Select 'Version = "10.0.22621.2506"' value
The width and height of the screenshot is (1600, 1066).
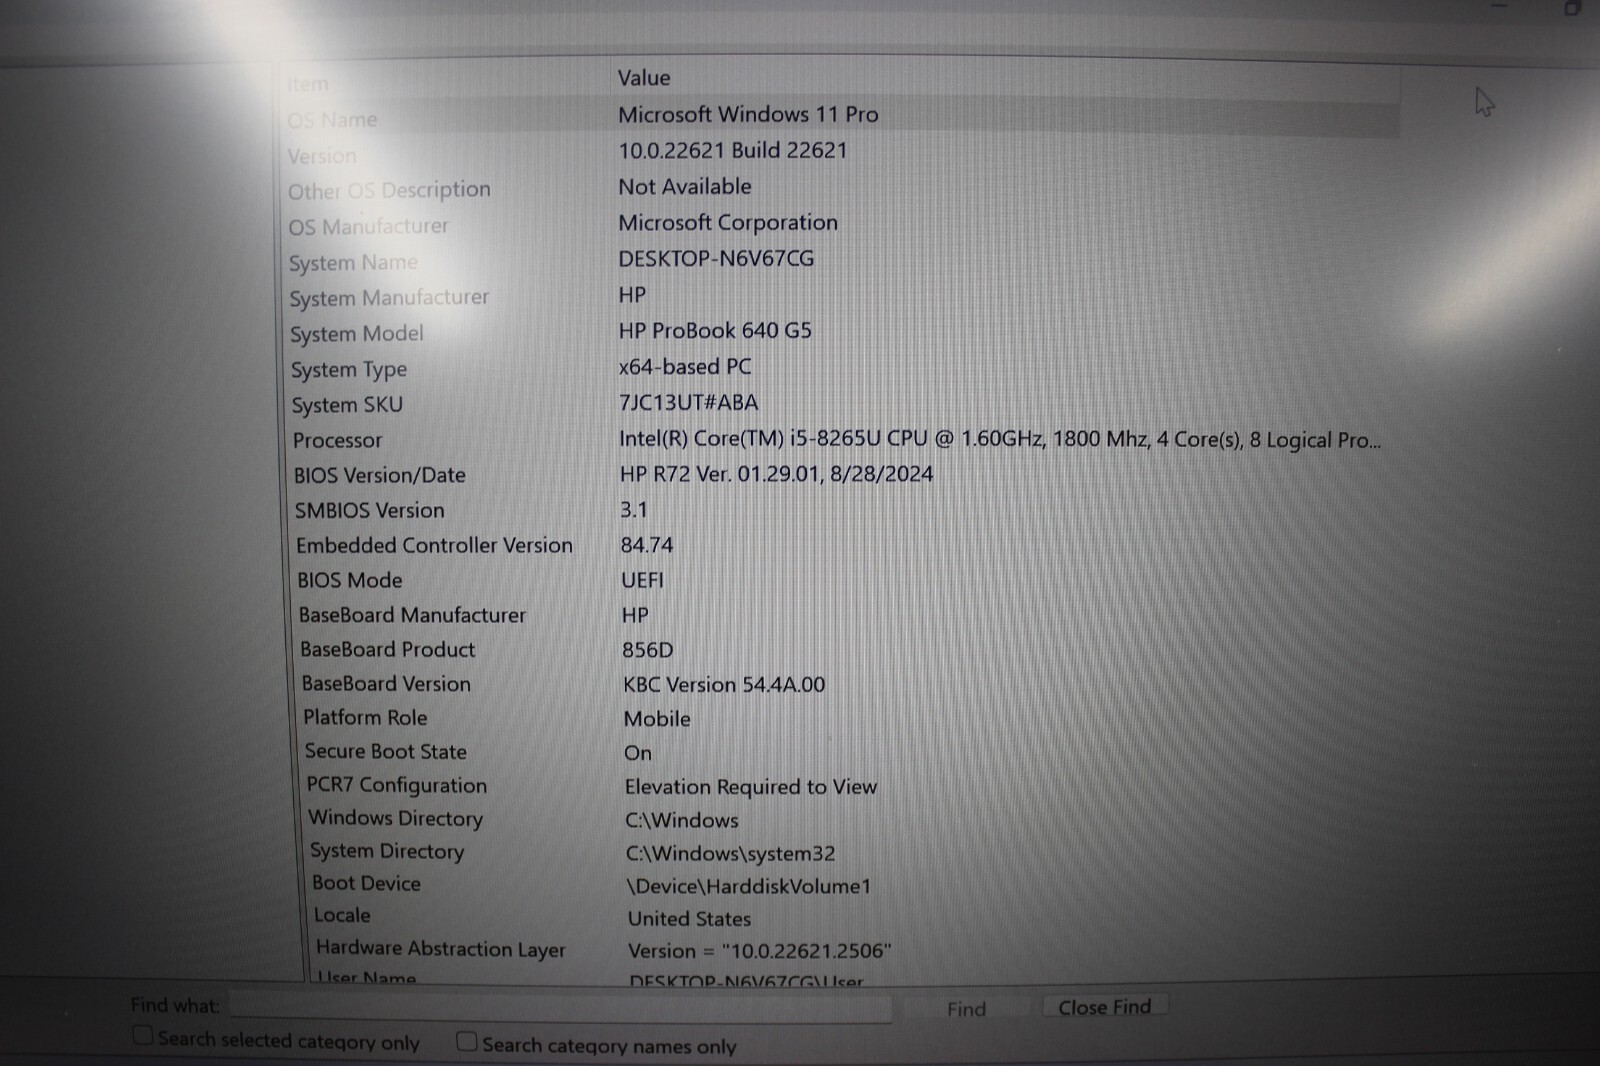[760, 951]
